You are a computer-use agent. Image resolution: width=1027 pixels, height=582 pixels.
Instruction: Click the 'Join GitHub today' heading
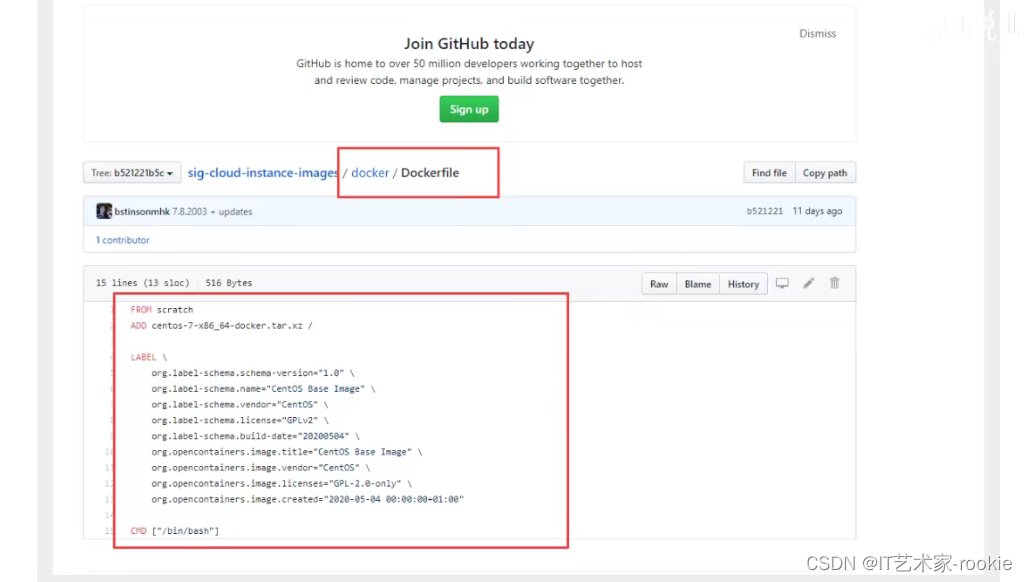click(469, 44)
